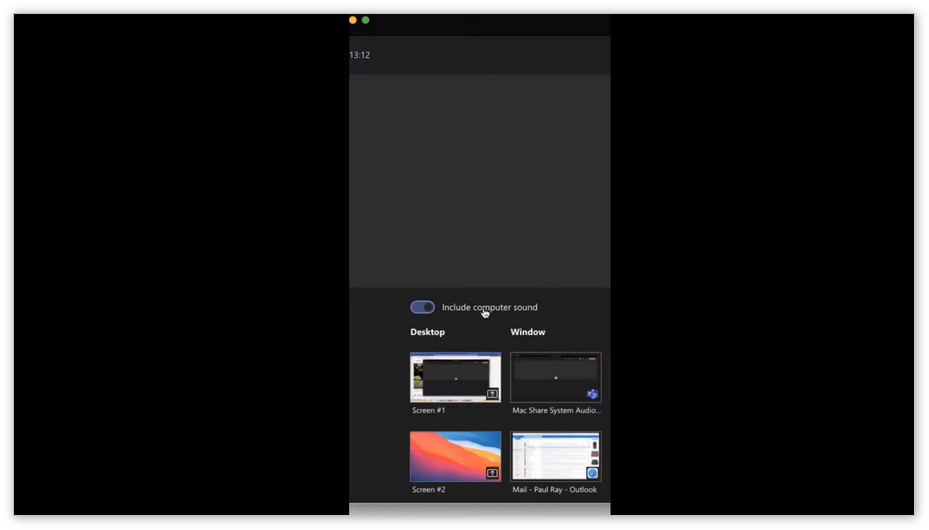Click the share icon on Screen #1 preview
Screen dimensions: 929x530
(x=492, y=394)
